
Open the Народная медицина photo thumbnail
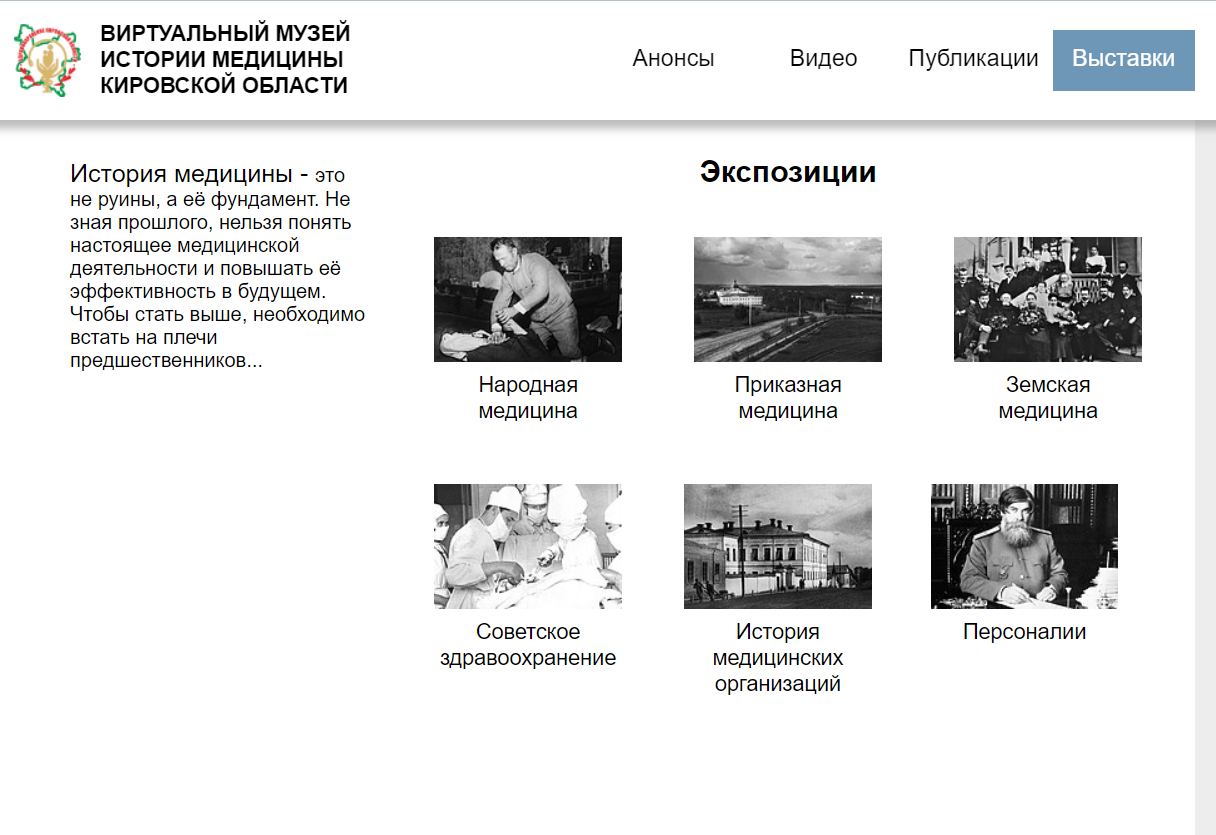point(528,299)
